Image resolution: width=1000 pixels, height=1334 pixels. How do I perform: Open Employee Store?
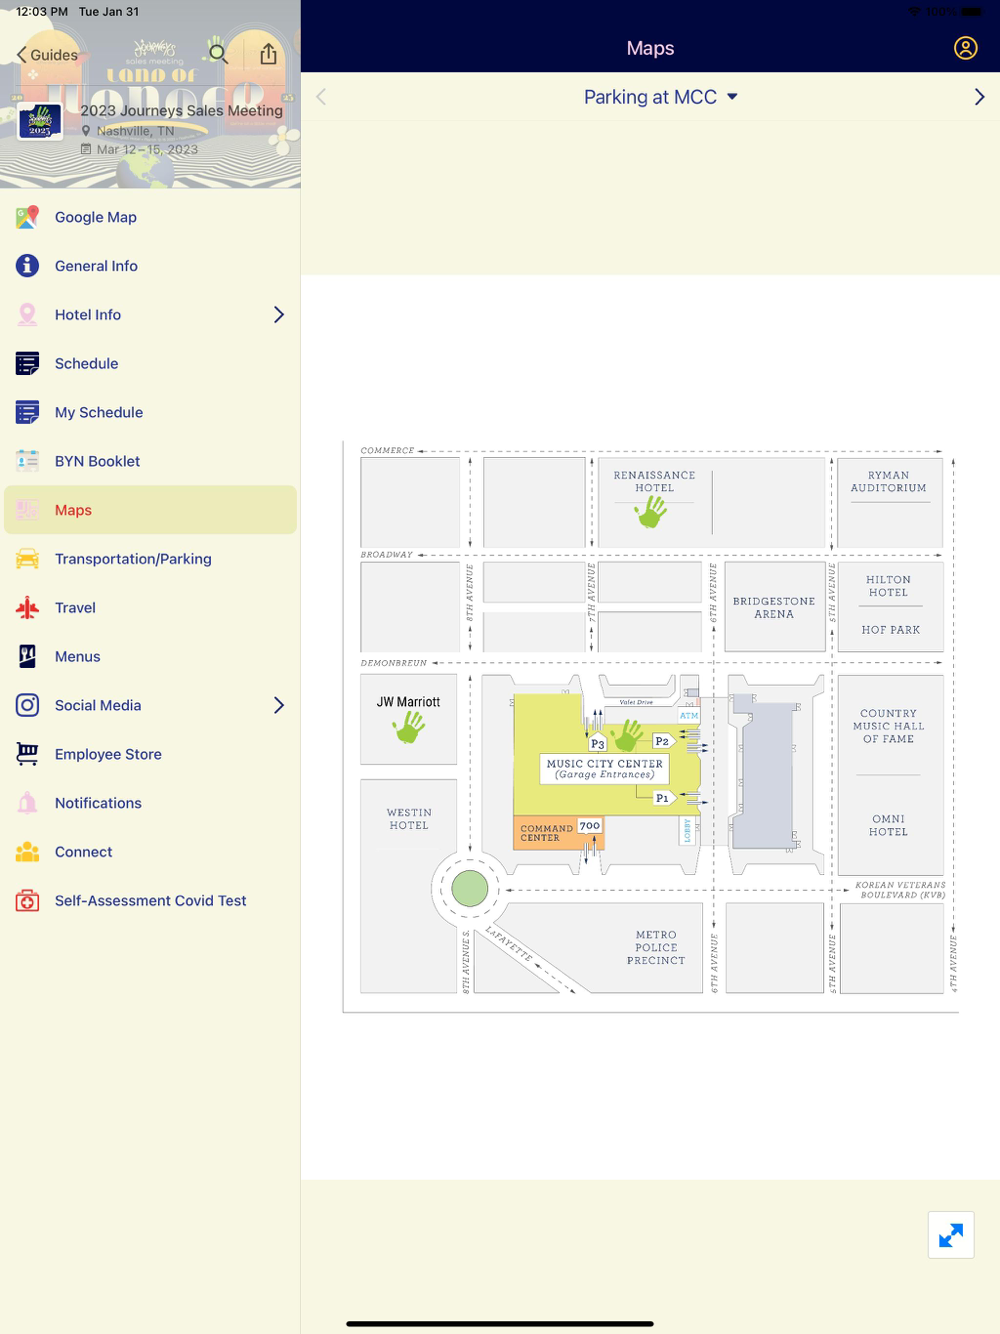pos(150,755)
